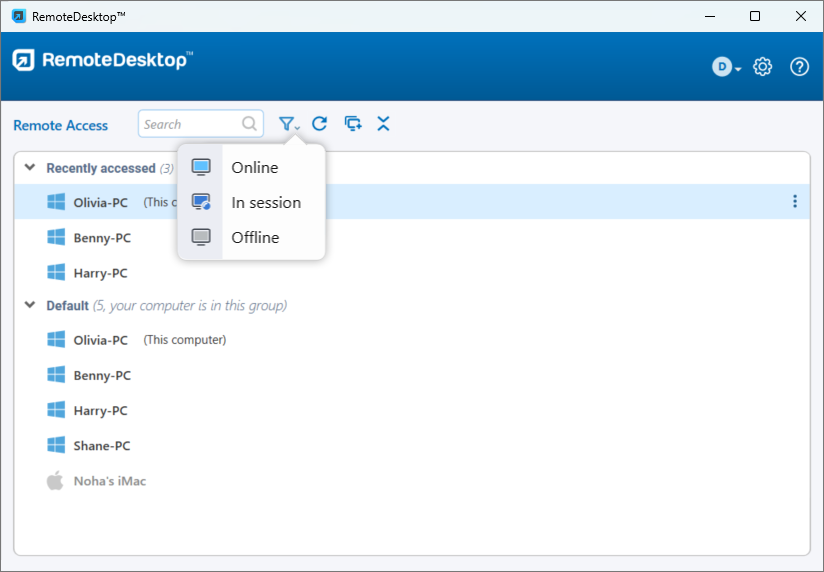Open the settings gear

(x=763, y=67)
